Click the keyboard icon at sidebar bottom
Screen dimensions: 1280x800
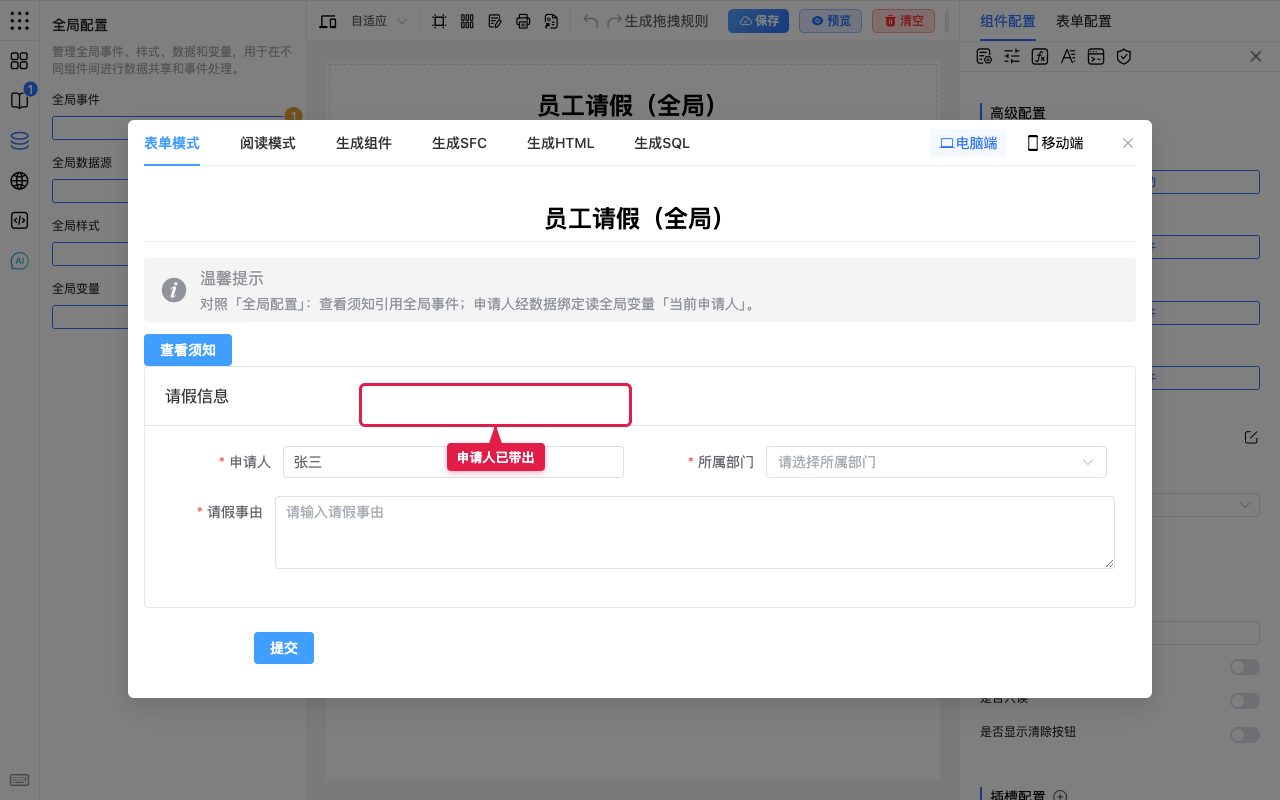point(19,780)
